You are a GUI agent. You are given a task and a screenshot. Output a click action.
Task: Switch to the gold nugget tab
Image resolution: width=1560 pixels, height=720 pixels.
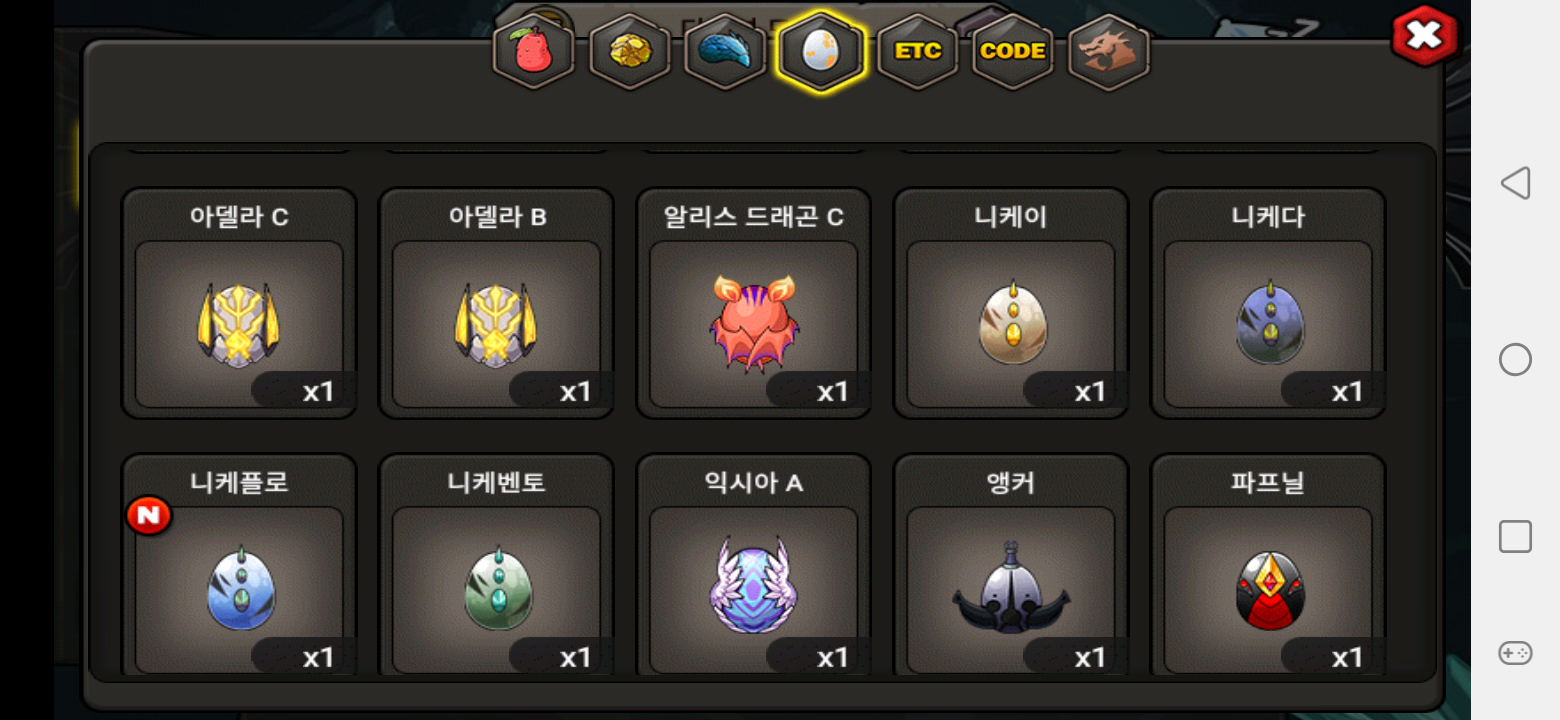[x=630, y=51]
